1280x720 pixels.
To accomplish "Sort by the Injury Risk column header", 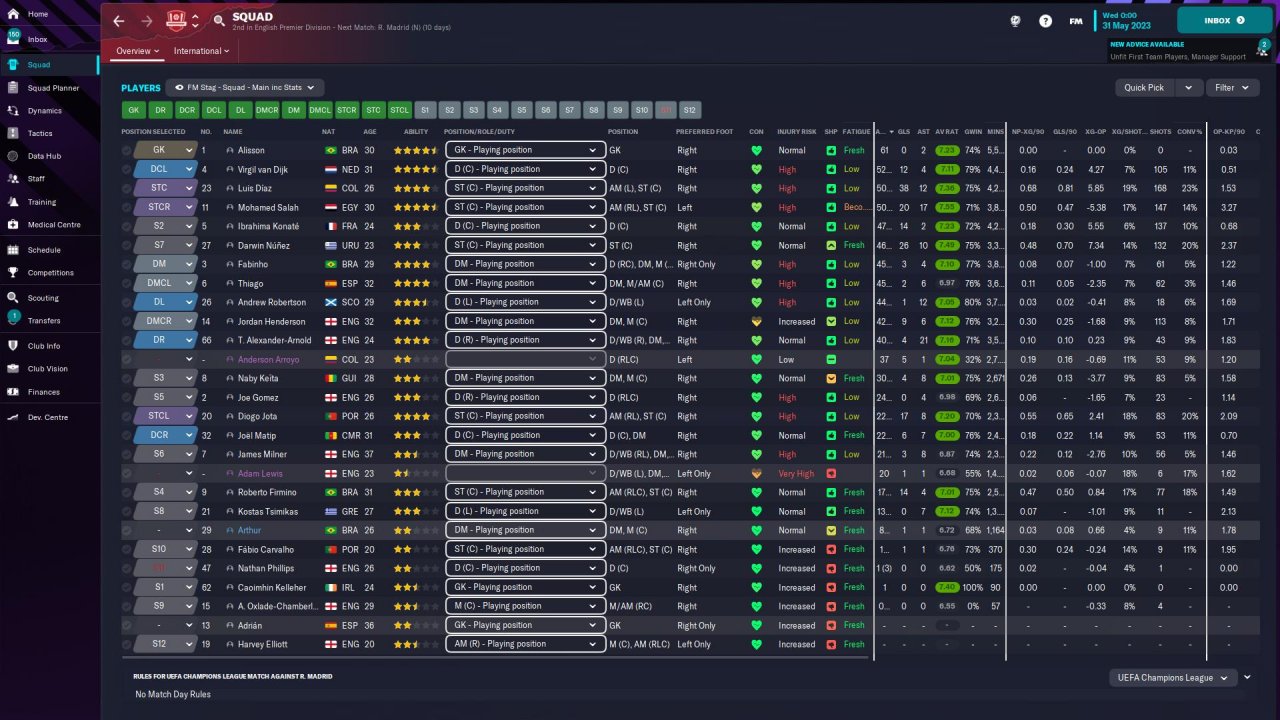I will coord(796,132).
